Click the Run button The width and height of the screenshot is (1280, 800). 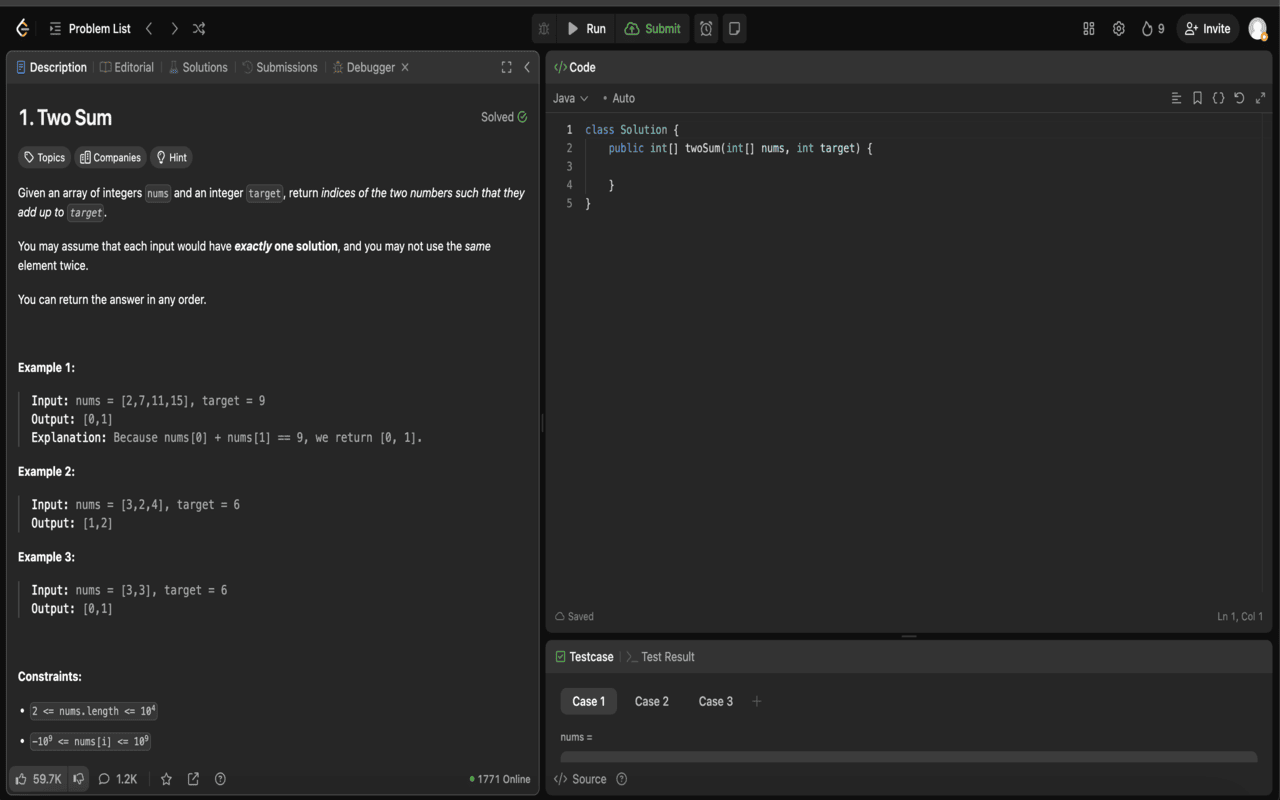click(x=586, y=29)
